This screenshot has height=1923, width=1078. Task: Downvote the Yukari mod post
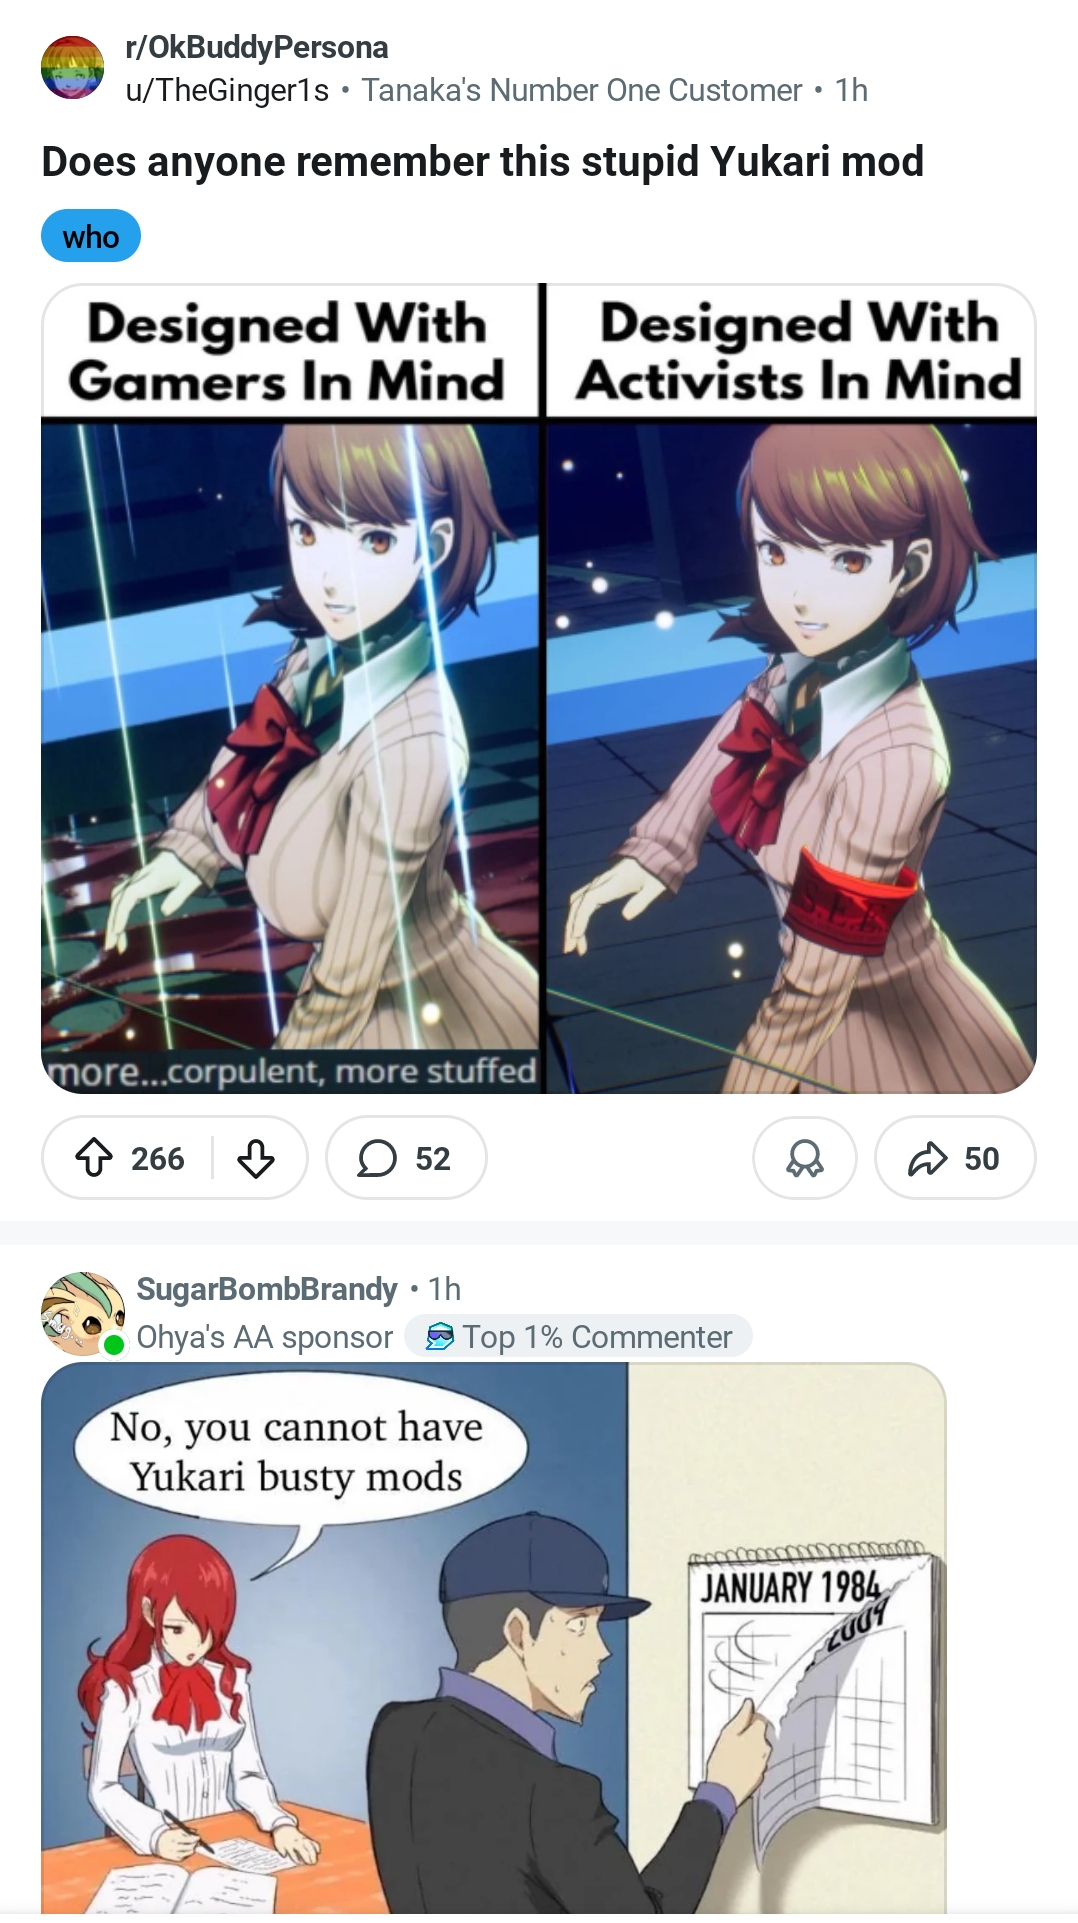pos(256,1158)
